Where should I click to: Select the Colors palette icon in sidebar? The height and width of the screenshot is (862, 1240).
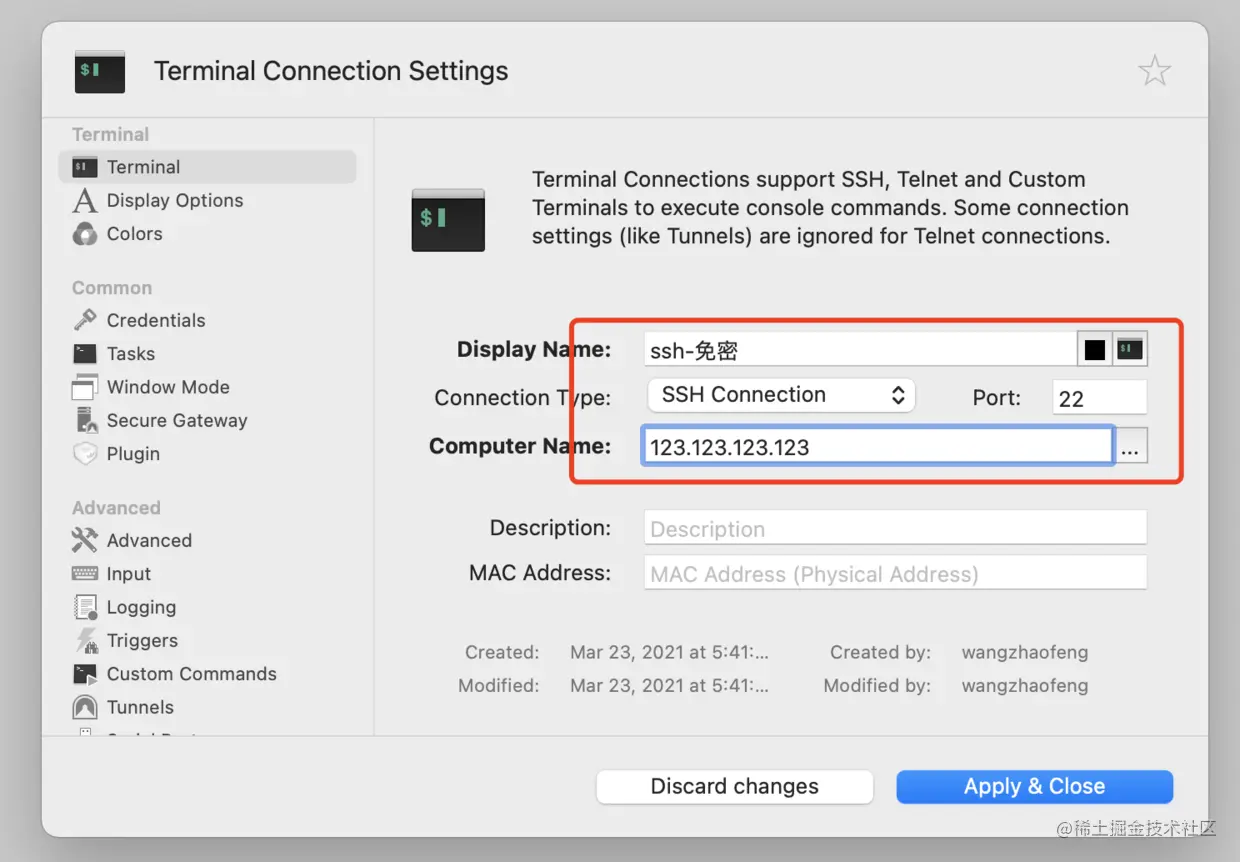tap(85, 234)
